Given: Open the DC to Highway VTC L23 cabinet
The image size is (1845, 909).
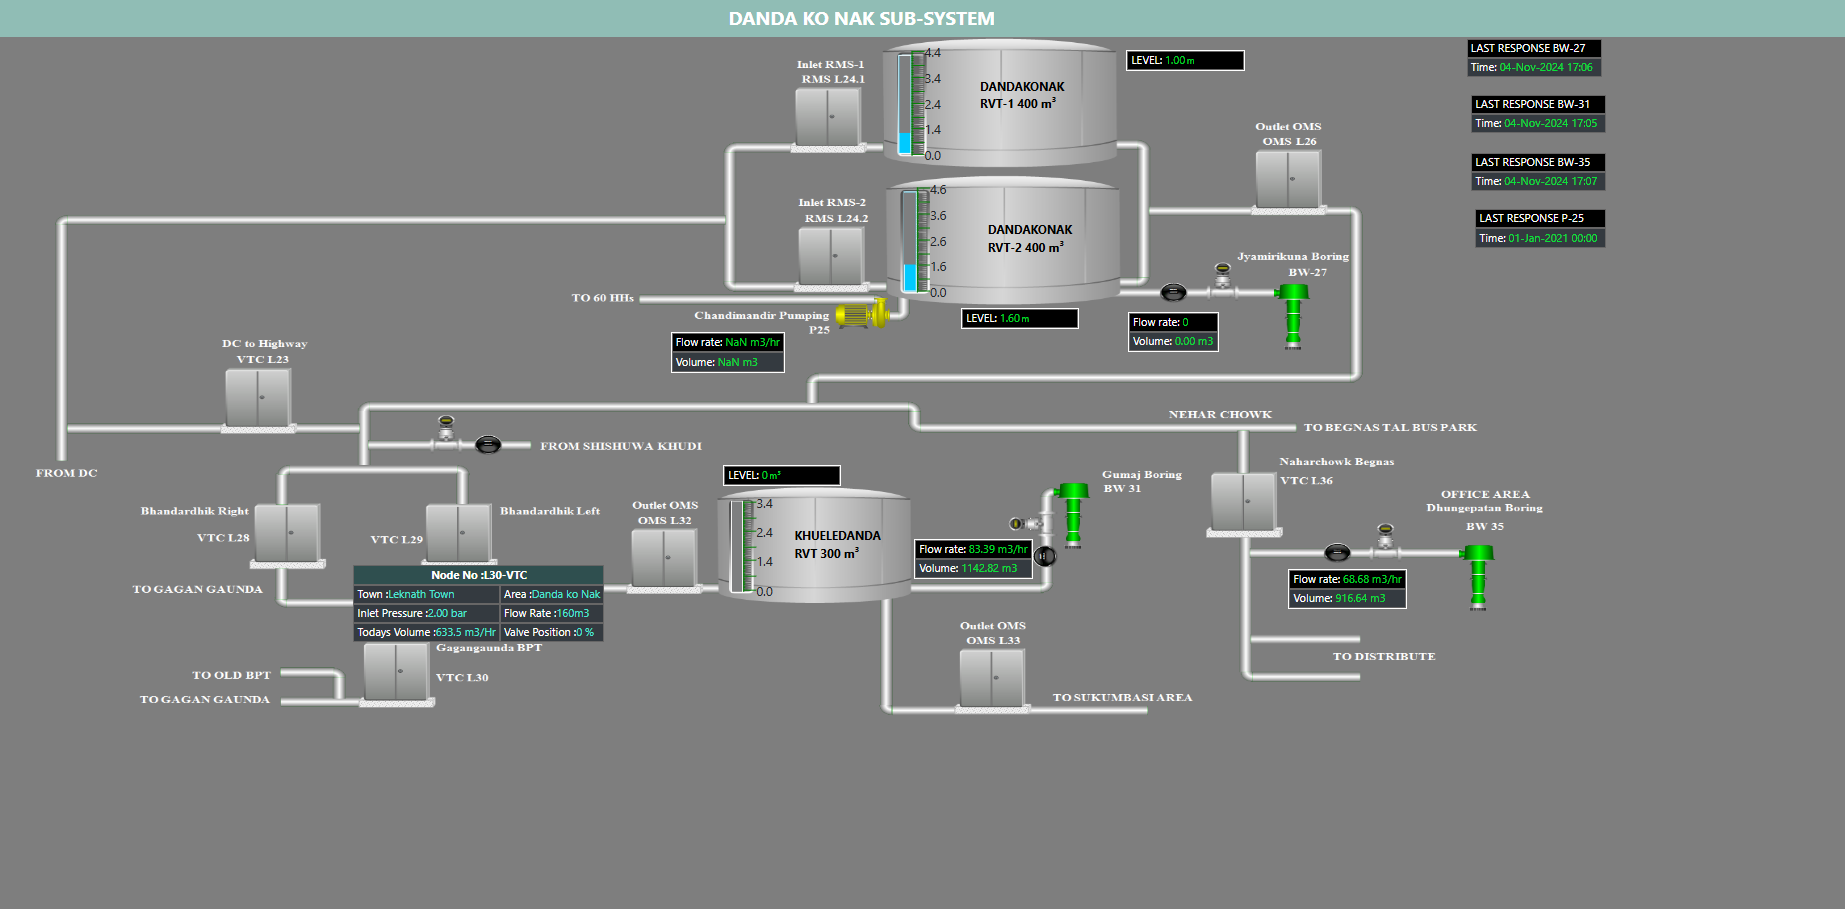Looking at the screenshot, I should (x=258, y=398).
